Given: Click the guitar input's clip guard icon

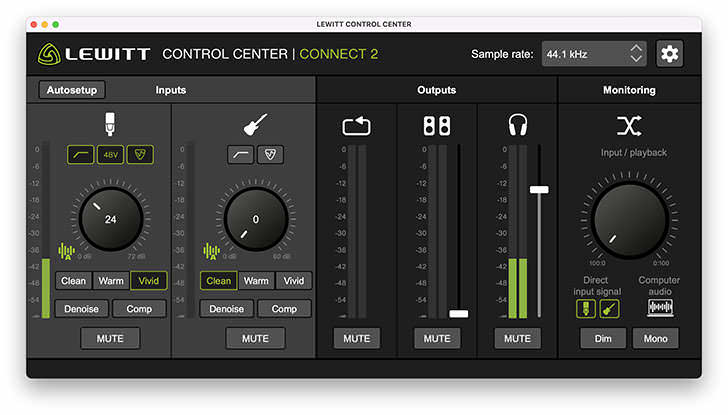Looking at the screenshot, I should pos(269,155).
